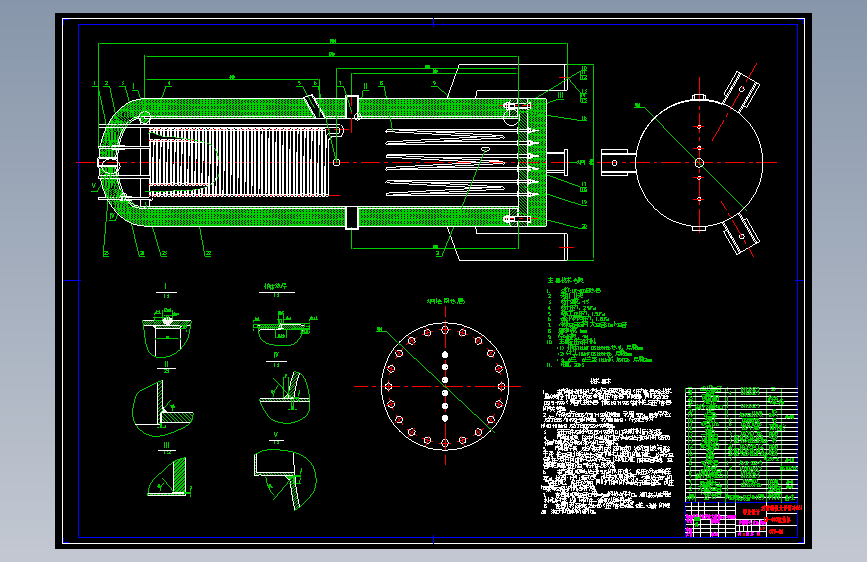Click the coiled tube bundle in the main section view
This screenshot has width=867, height=562.
pyautogui.click(x=239, y=162)
